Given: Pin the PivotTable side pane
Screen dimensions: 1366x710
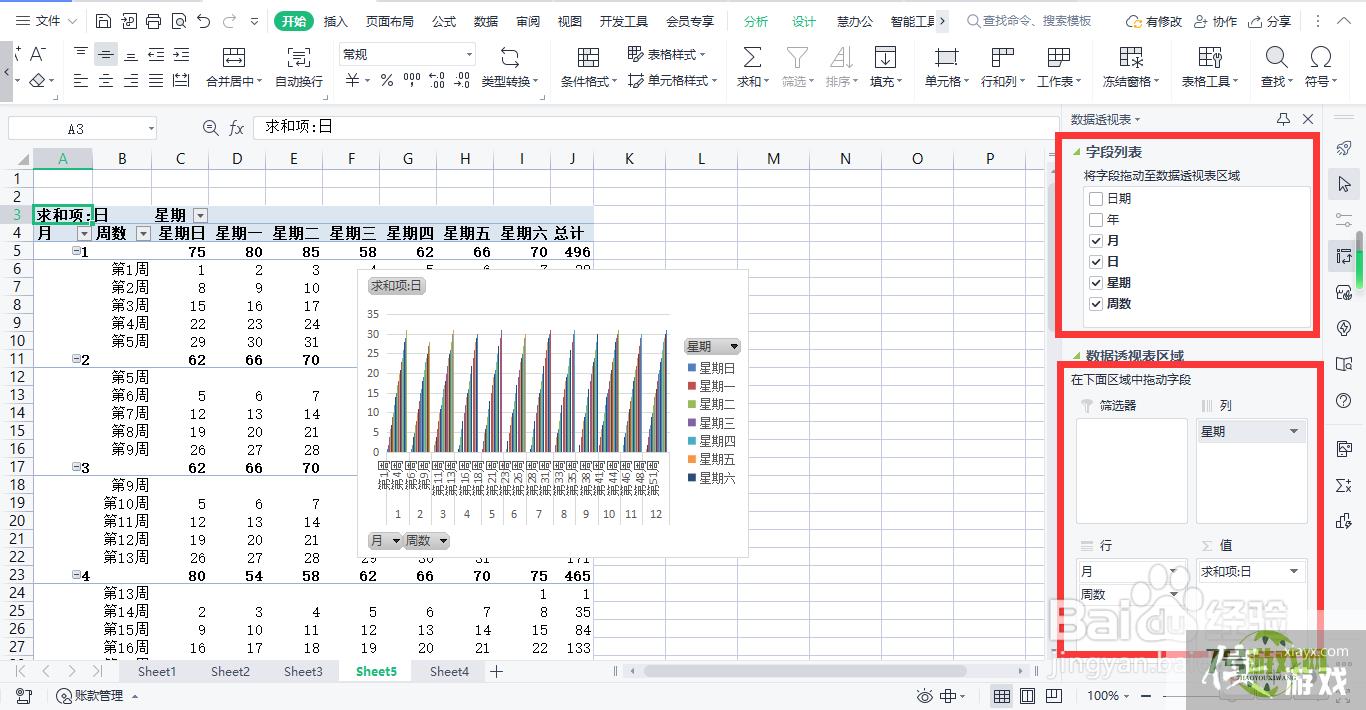Looking at the screenshot, I should 1283,119.
